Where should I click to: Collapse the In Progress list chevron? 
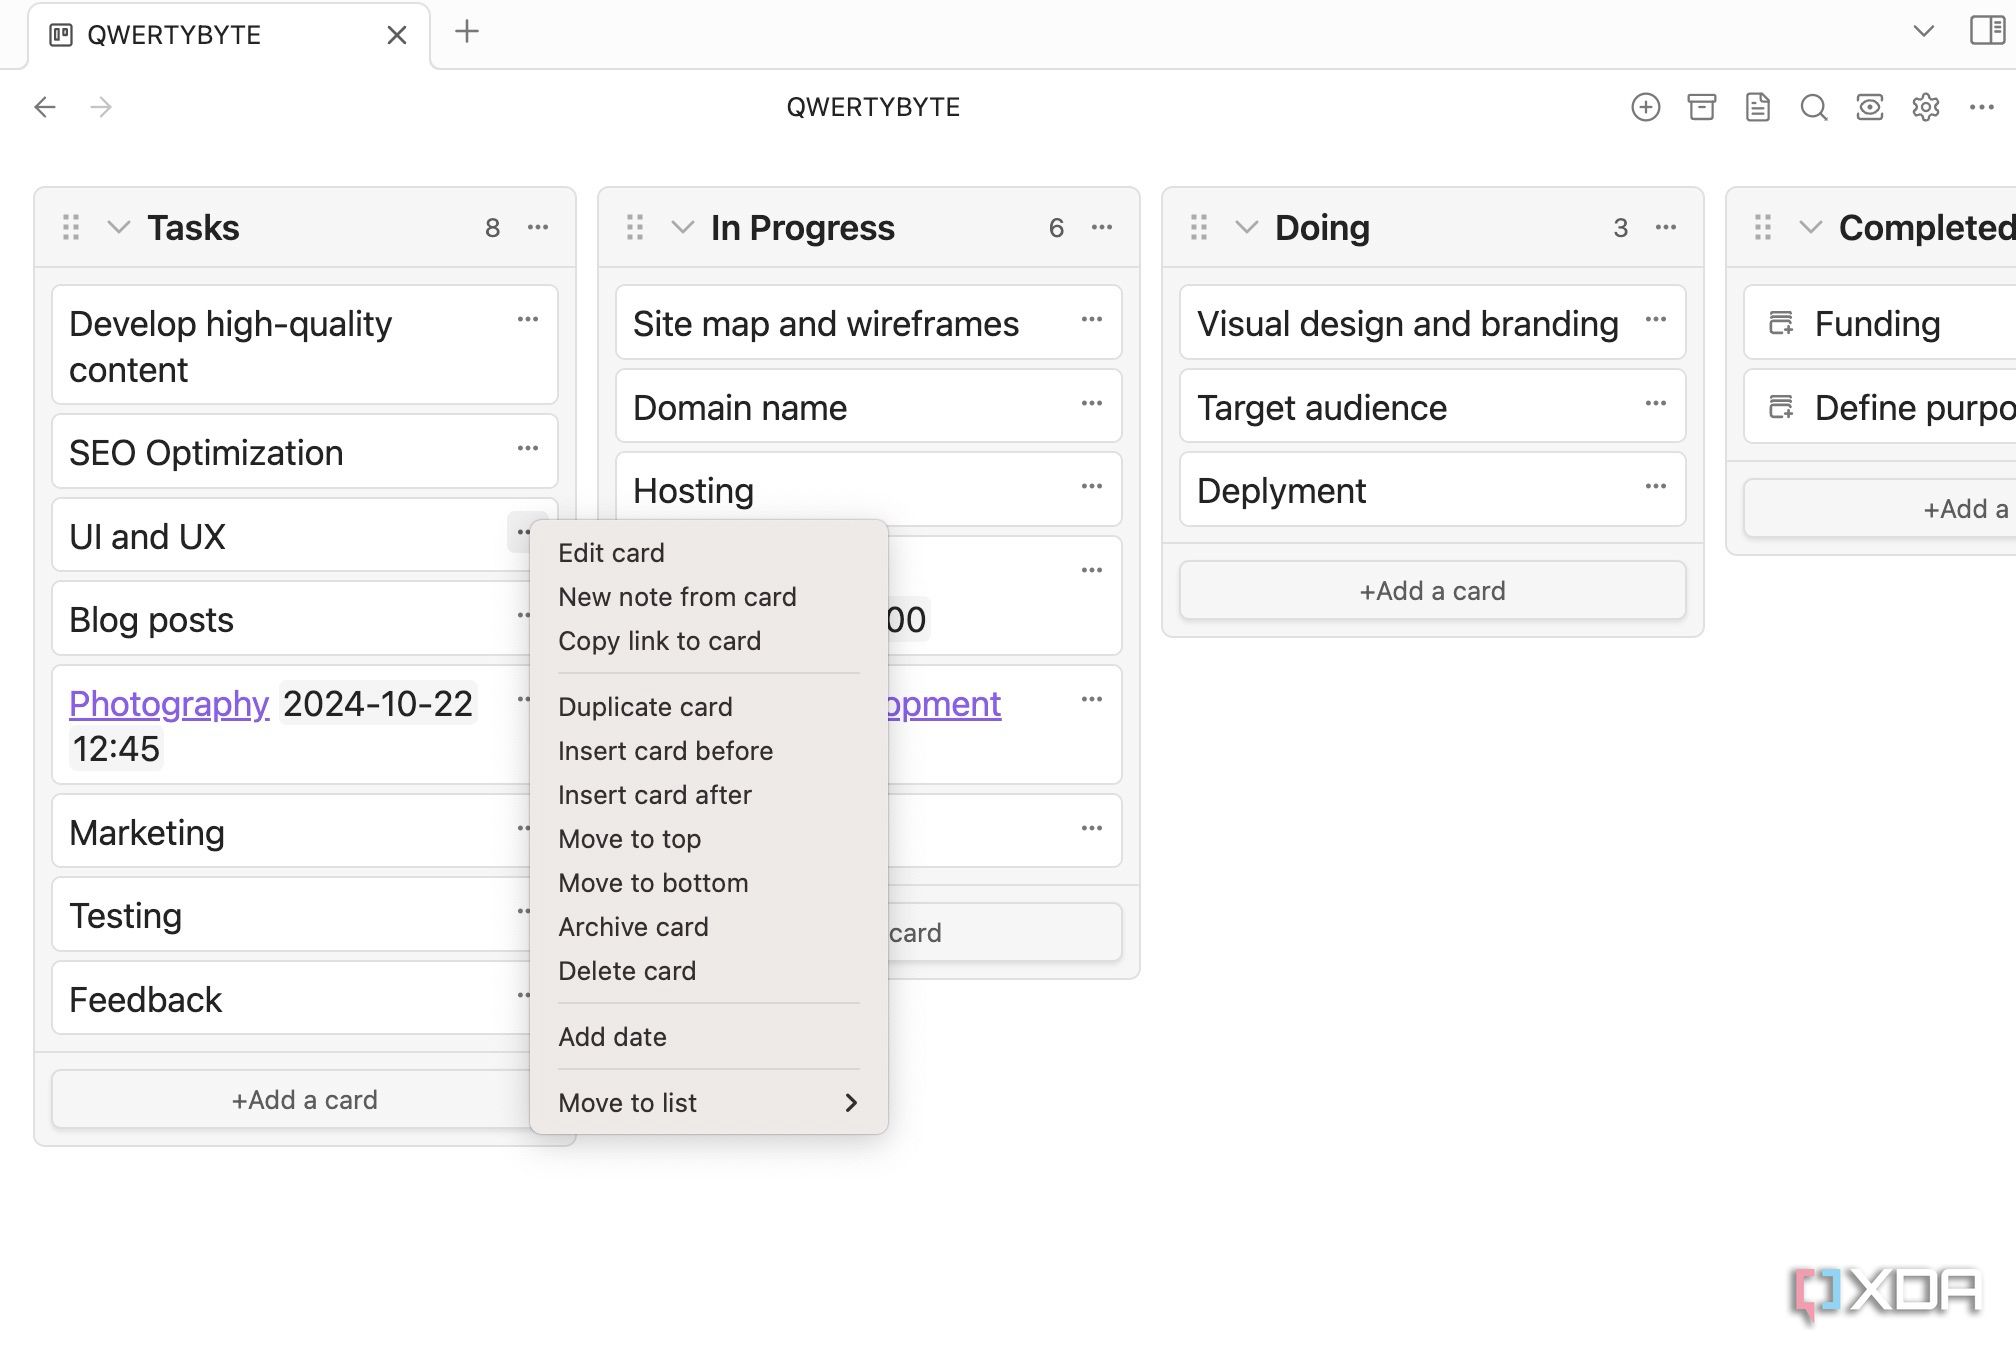click(x=683, y=228)
